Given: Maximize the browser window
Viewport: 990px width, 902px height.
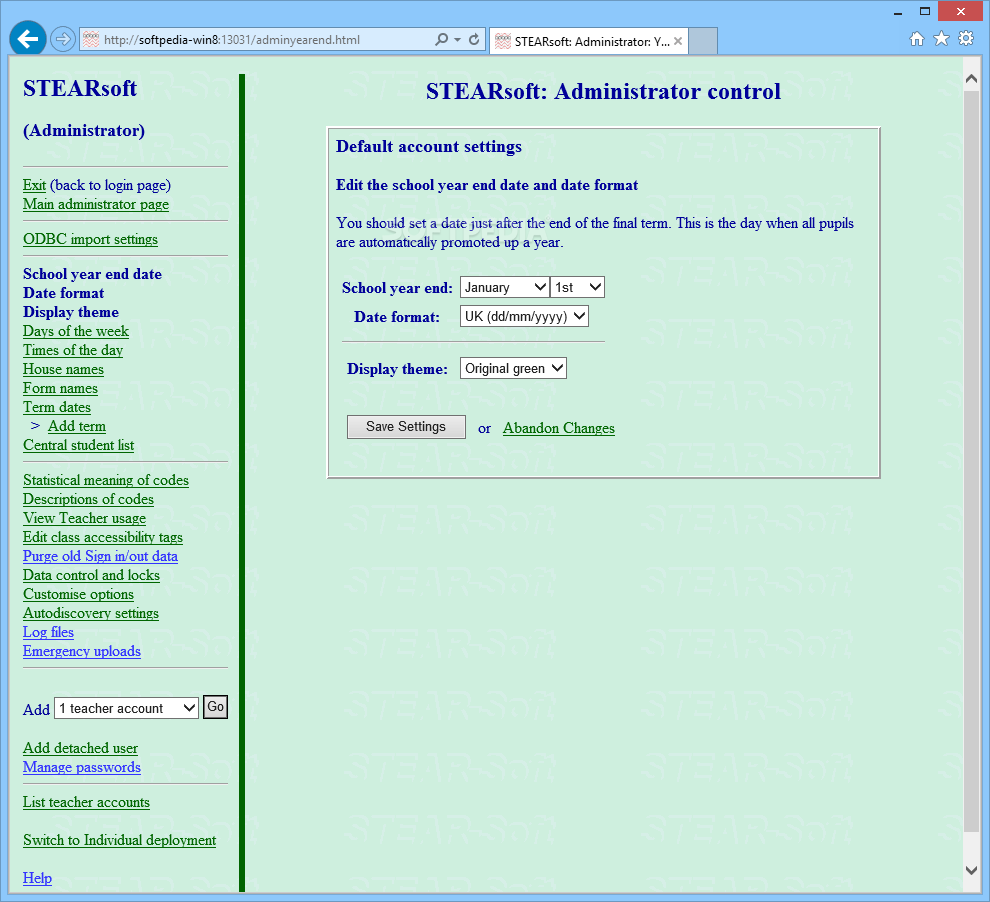Looking at the screenshot, I should (925, 11).
